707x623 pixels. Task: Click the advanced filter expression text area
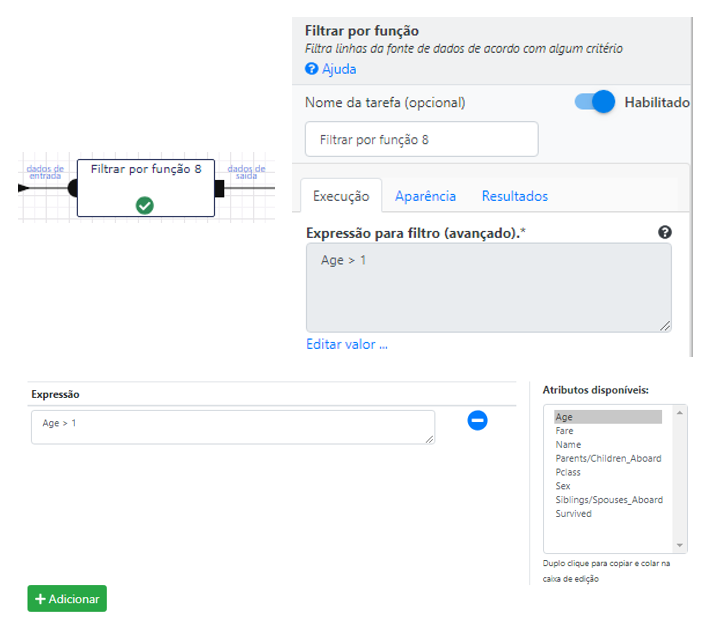coord(489,288)
